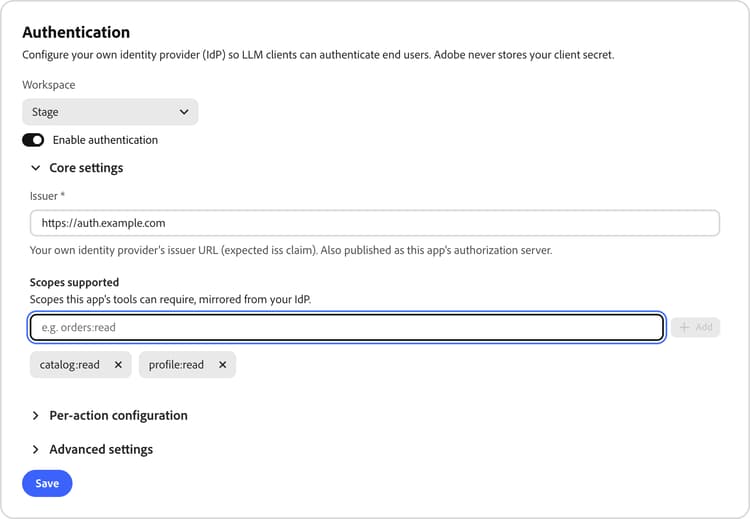Click the Scopes supported label
Image resolution: width=750 pixels, height=519 pixels.
pos(74,282)
